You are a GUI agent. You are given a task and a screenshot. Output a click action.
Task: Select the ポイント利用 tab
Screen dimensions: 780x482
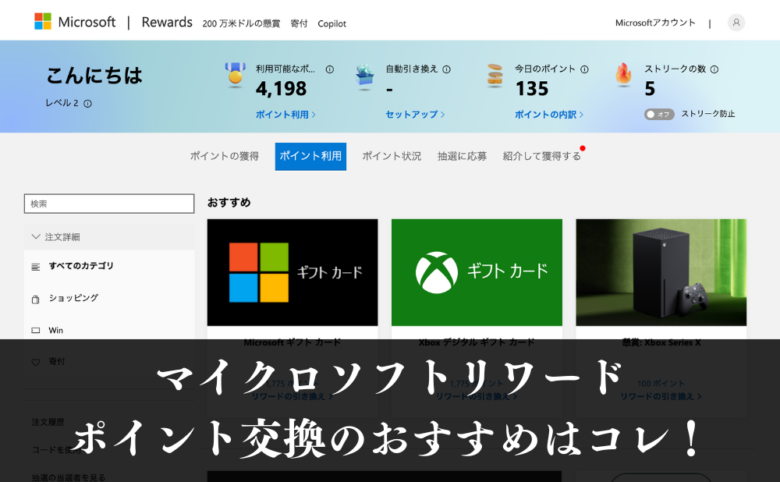[x=310, y=156]
